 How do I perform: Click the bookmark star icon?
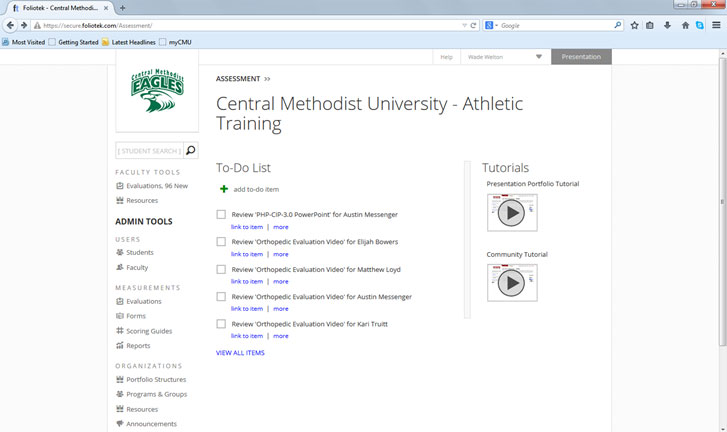click(x=634, y=25)
